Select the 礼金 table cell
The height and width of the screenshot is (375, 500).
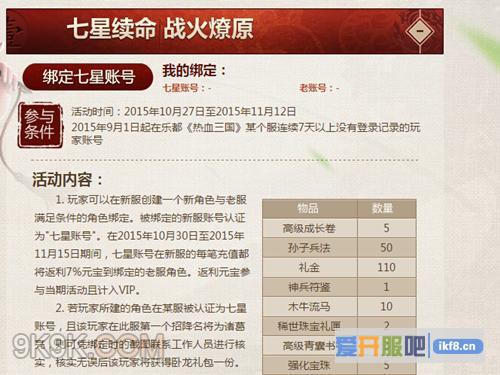[310, 267]
